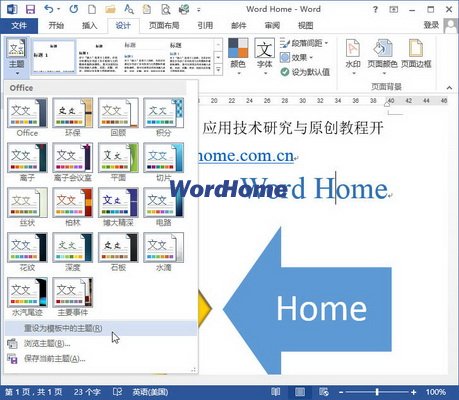This screenshot has height=400, width=459.
Task: Click the Undo arrow icon
Action: click(x=49, y=9)
